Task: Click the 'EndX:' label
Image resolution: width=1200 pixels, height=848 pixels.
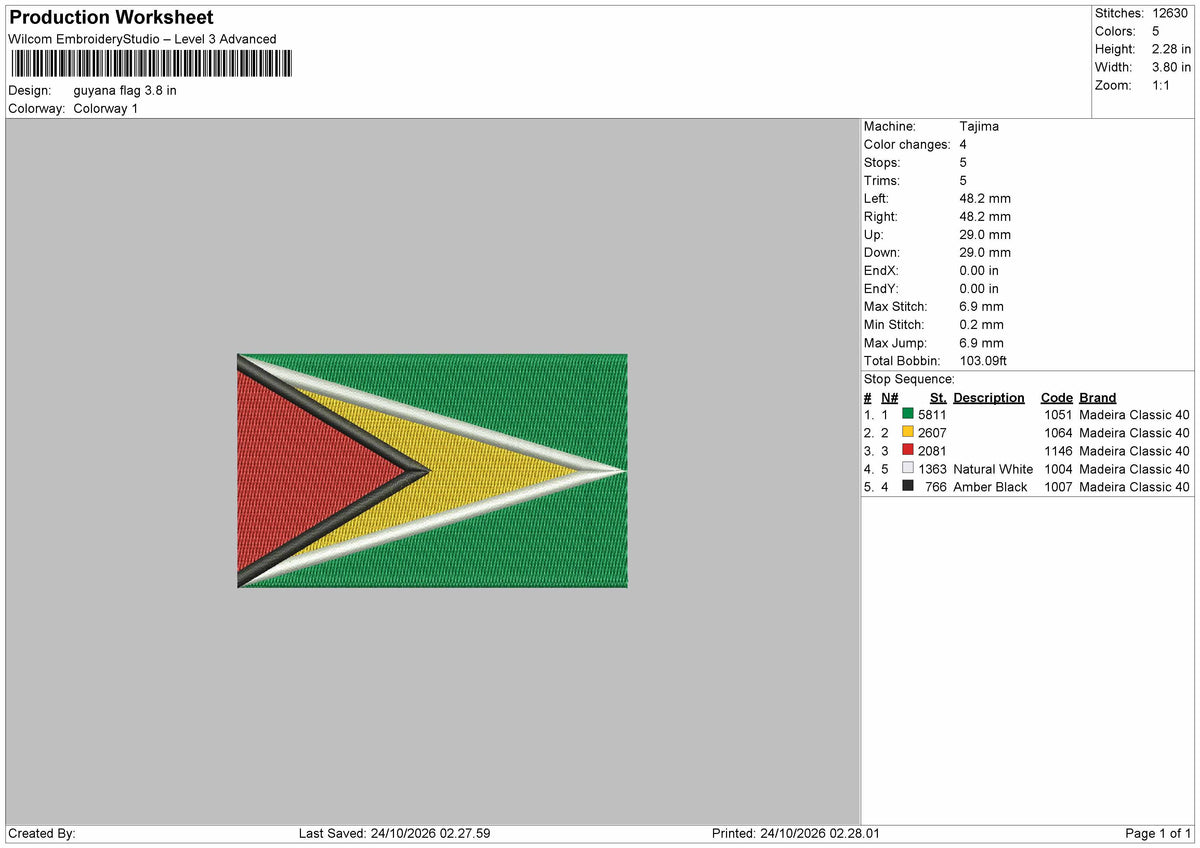Action: pos(882,270)
